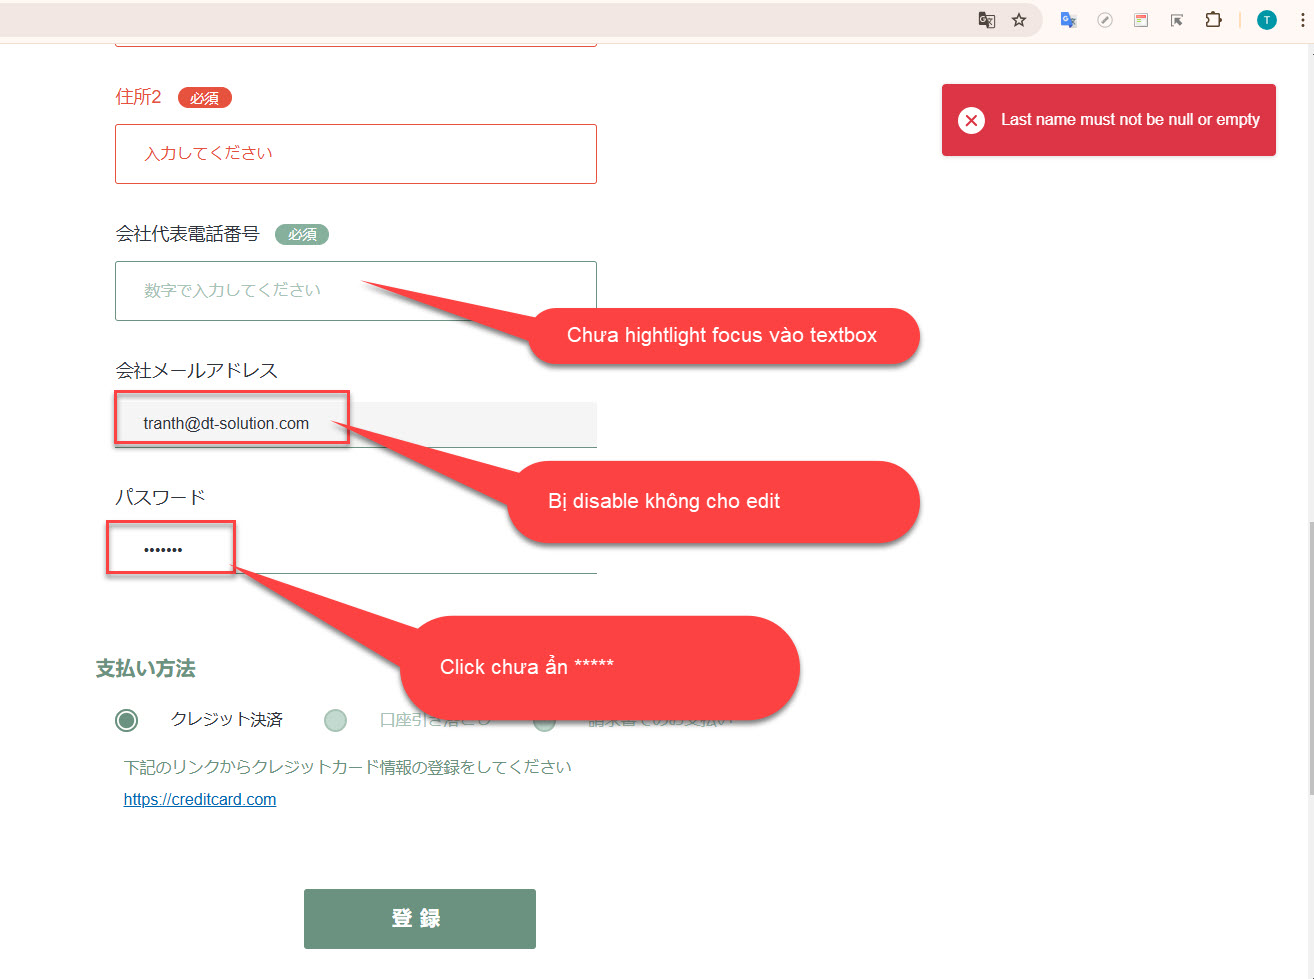Focus the 住所2 address input field
This screenshot has height=979, width=1314.
click(355, 154)
